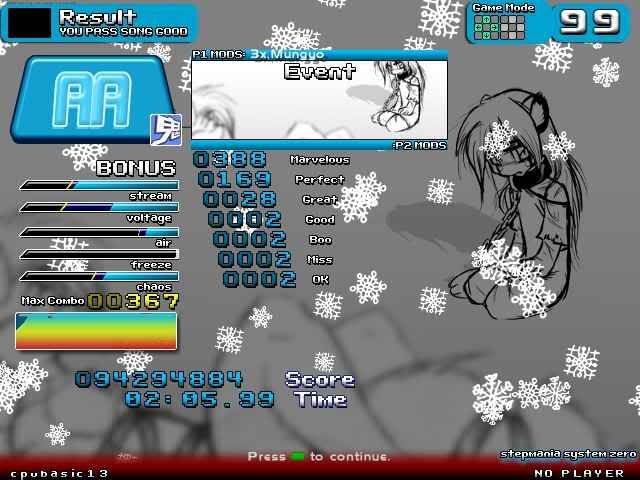
Task: Click the Game Mode pad grid icon
Action: (x=499, y=27)
